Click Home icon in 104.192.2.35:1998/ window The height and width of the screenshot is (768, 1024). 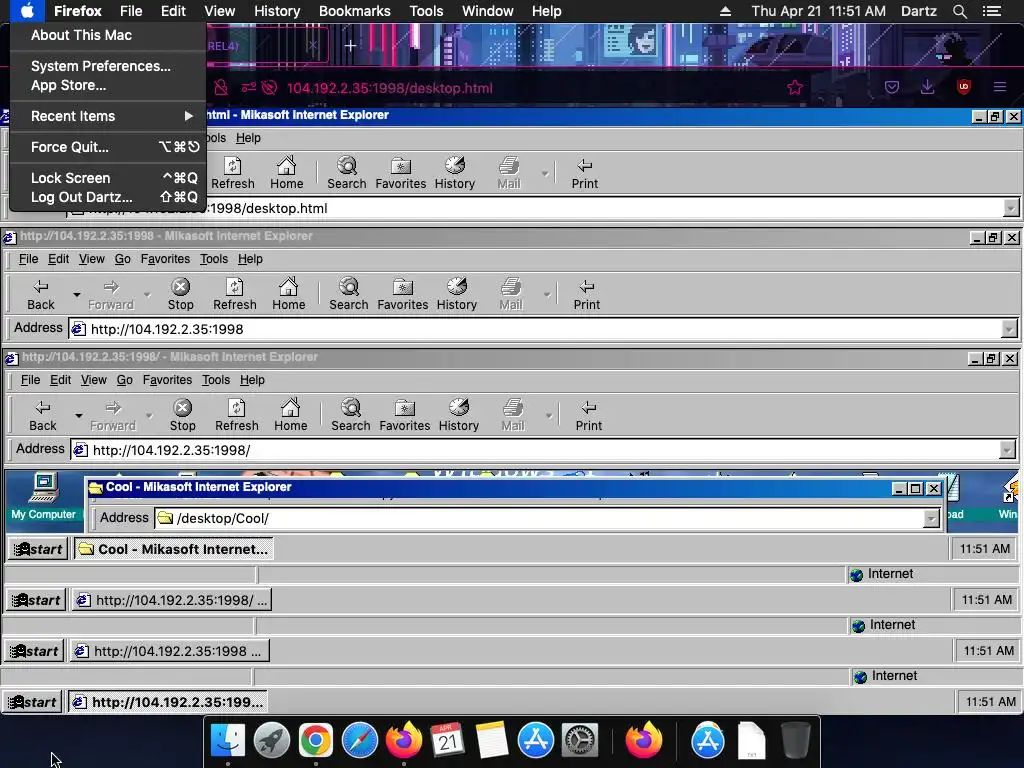pyautogui.click(x=291, y=415)
